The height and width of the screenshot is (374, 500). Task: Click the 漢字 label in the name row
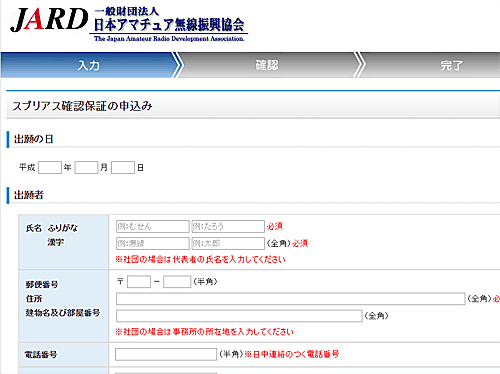point(55,242)
